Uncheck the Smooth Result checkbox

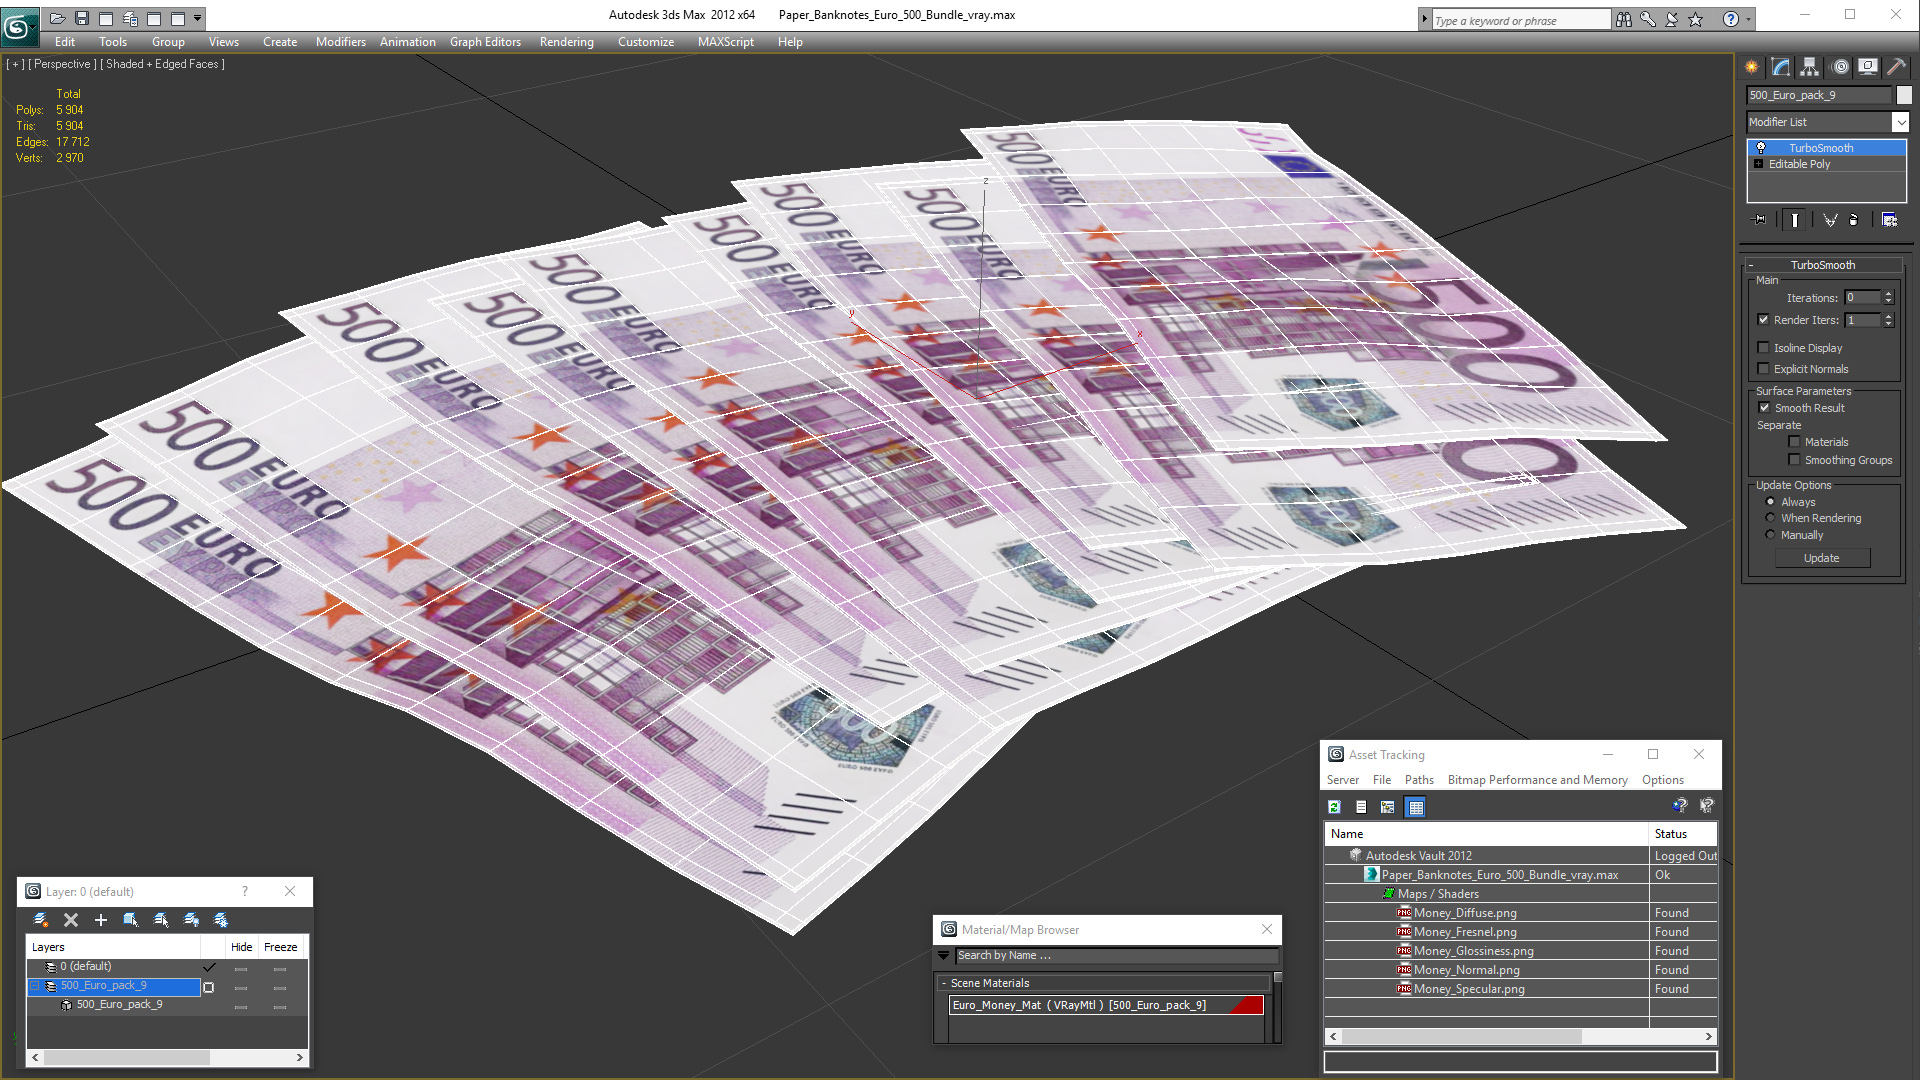(1764, 408)
